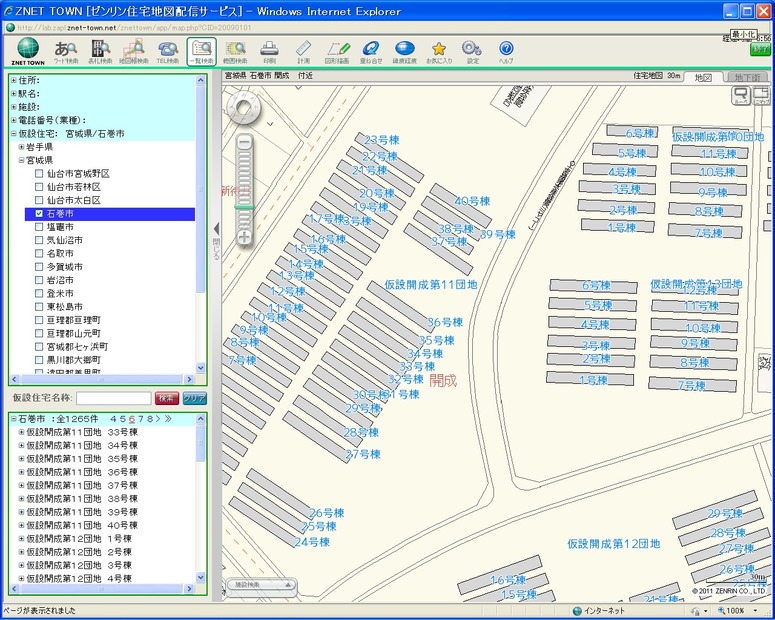
Task: Click the ZNET TOWN globe logo
Action: pos(28,51)
